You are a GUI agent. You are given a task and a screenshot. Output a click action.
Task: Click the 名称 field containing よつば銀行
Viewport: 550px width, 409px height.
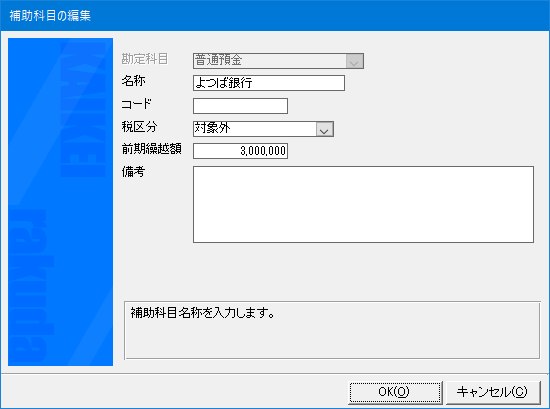[269, 83]
